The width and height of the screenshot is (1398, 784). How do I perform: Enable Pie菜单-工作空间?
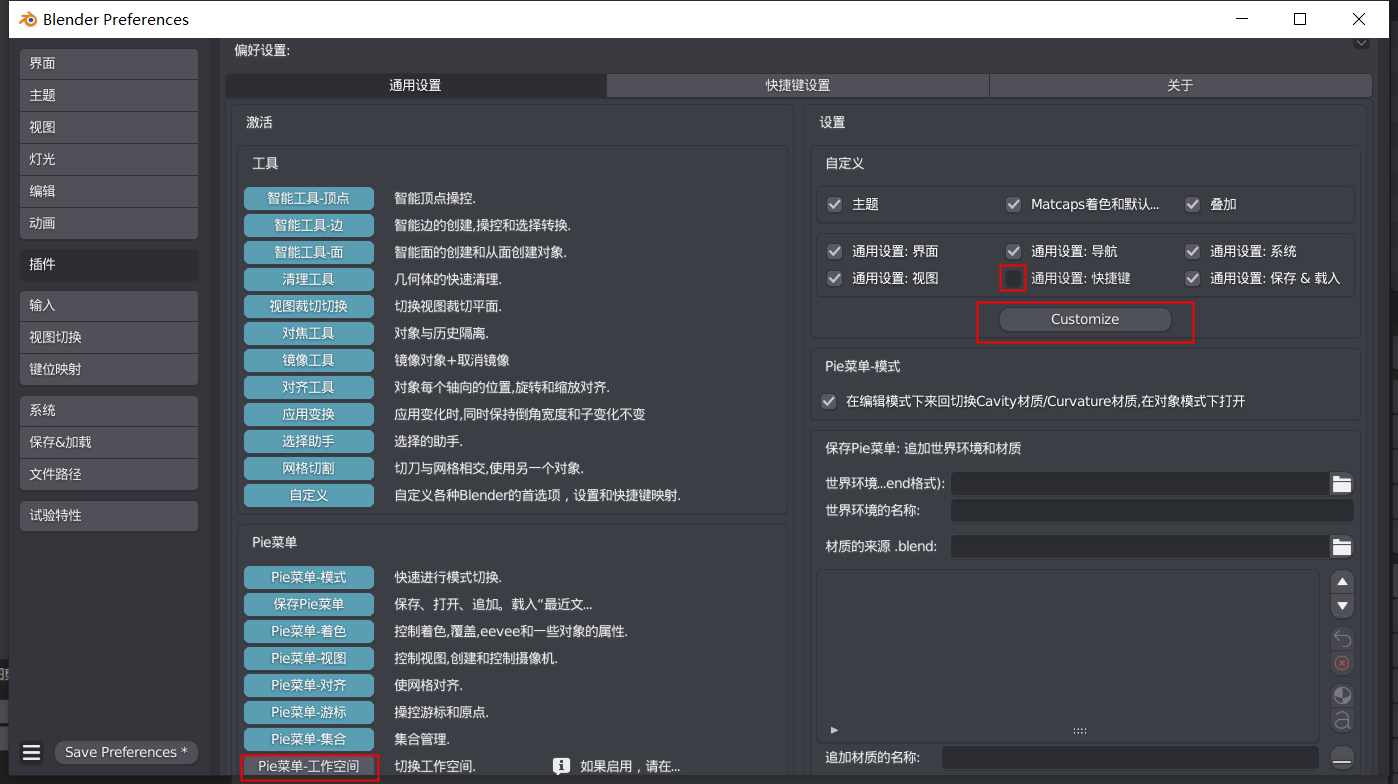309,766
